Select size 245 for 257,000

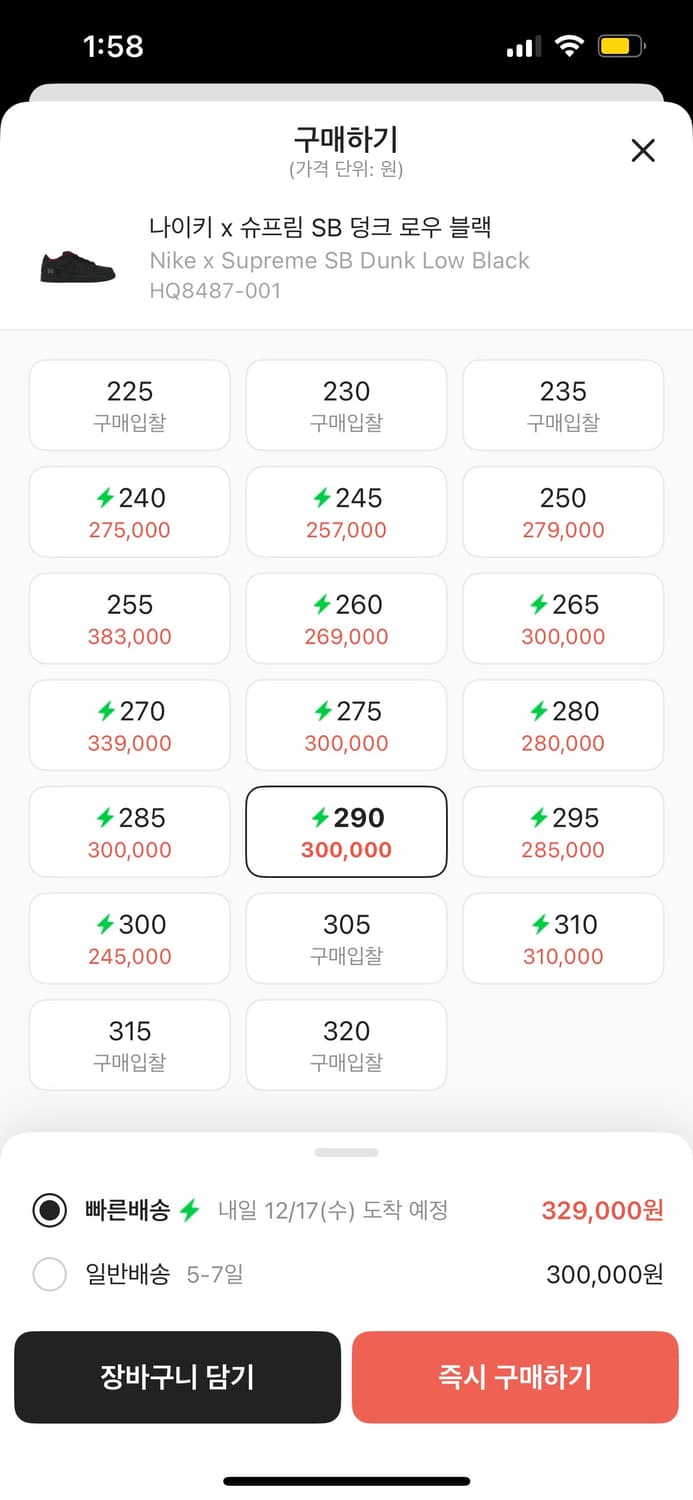click(x=346, y=512)
